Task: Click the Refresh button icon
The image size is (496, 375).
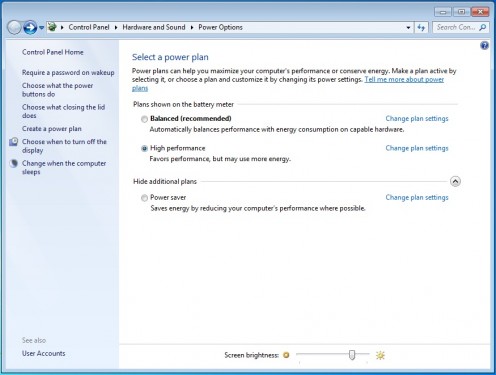Action: pyautogui.click(x=421, y=28)
